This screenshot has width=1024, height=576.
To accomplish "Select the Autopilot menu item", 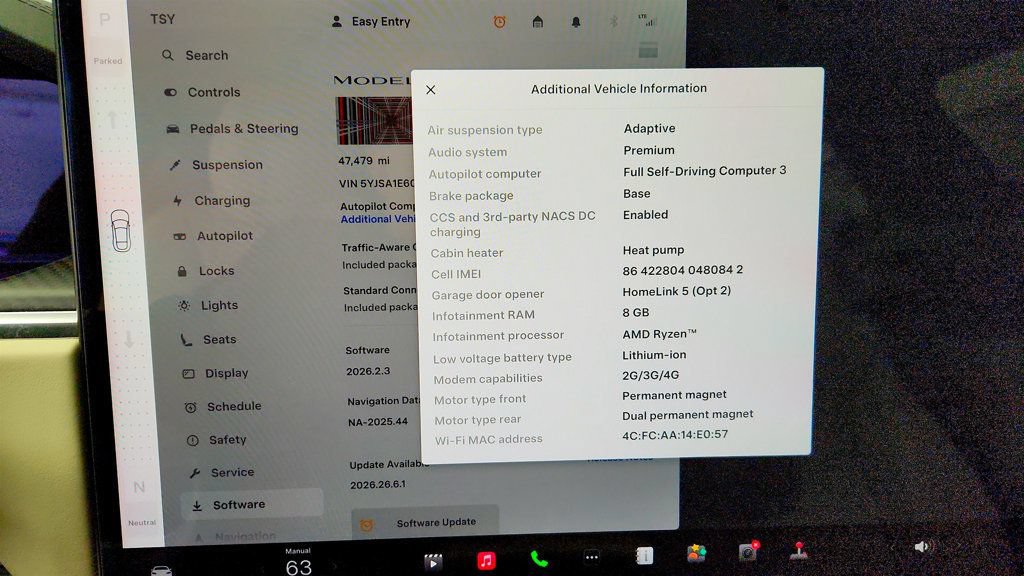I will coord(213,236).
